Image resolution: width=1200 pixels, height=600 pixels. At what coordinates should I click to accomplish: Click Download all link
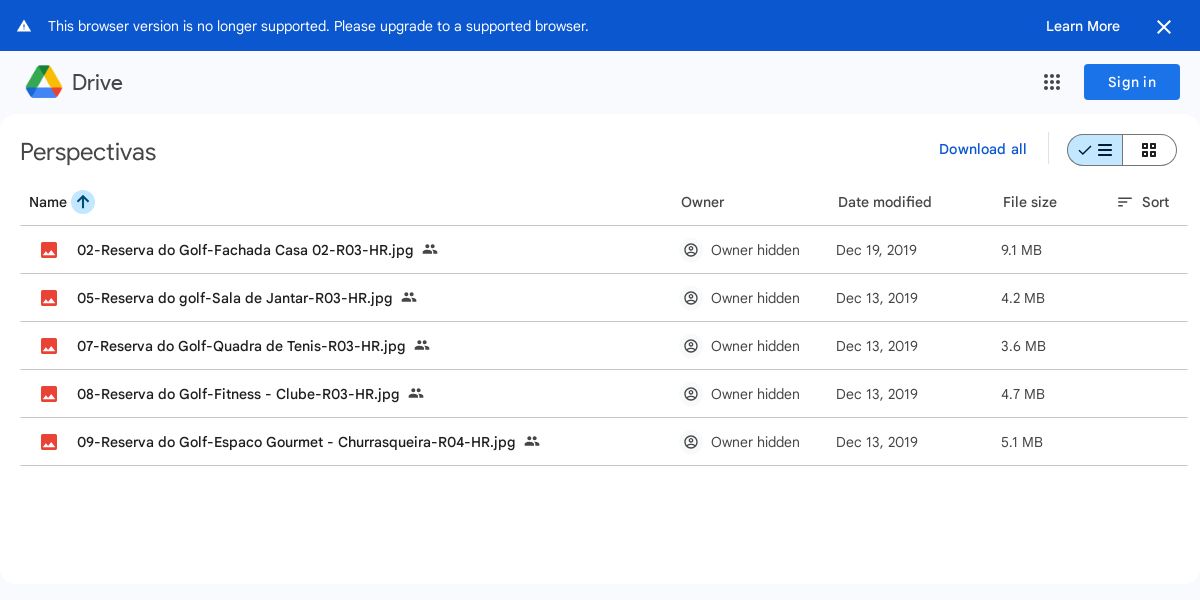pos(982,149)
